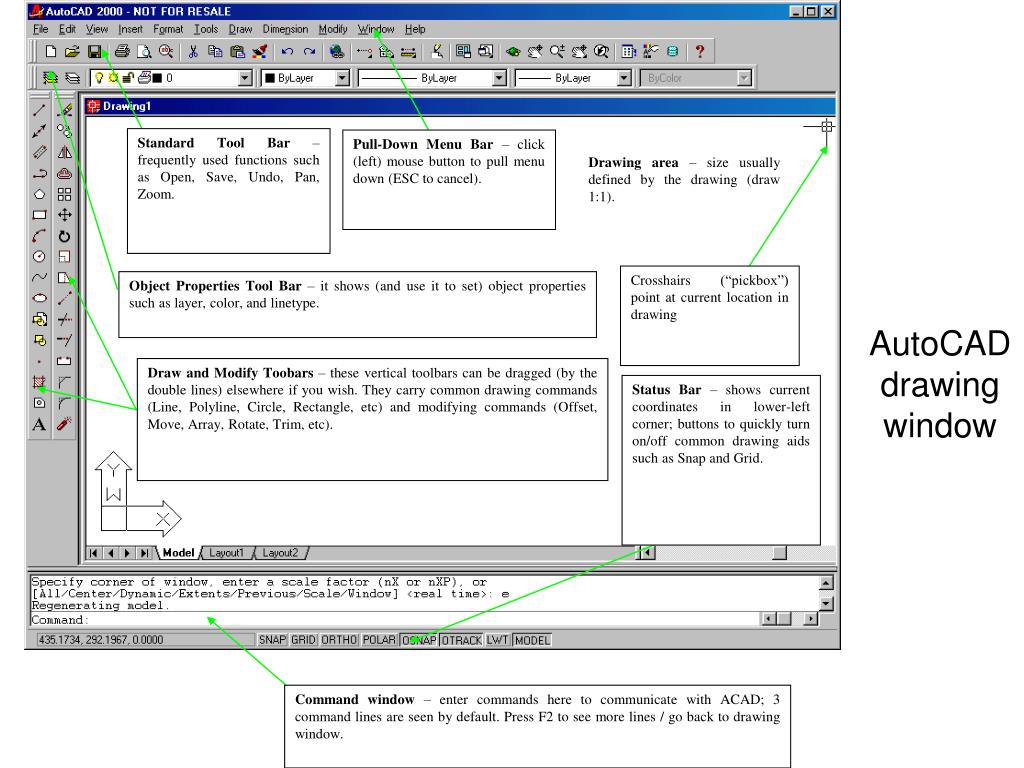Insert hyperlink using the globe icon
Viewport: 1024px width, 768px height.
337,52
